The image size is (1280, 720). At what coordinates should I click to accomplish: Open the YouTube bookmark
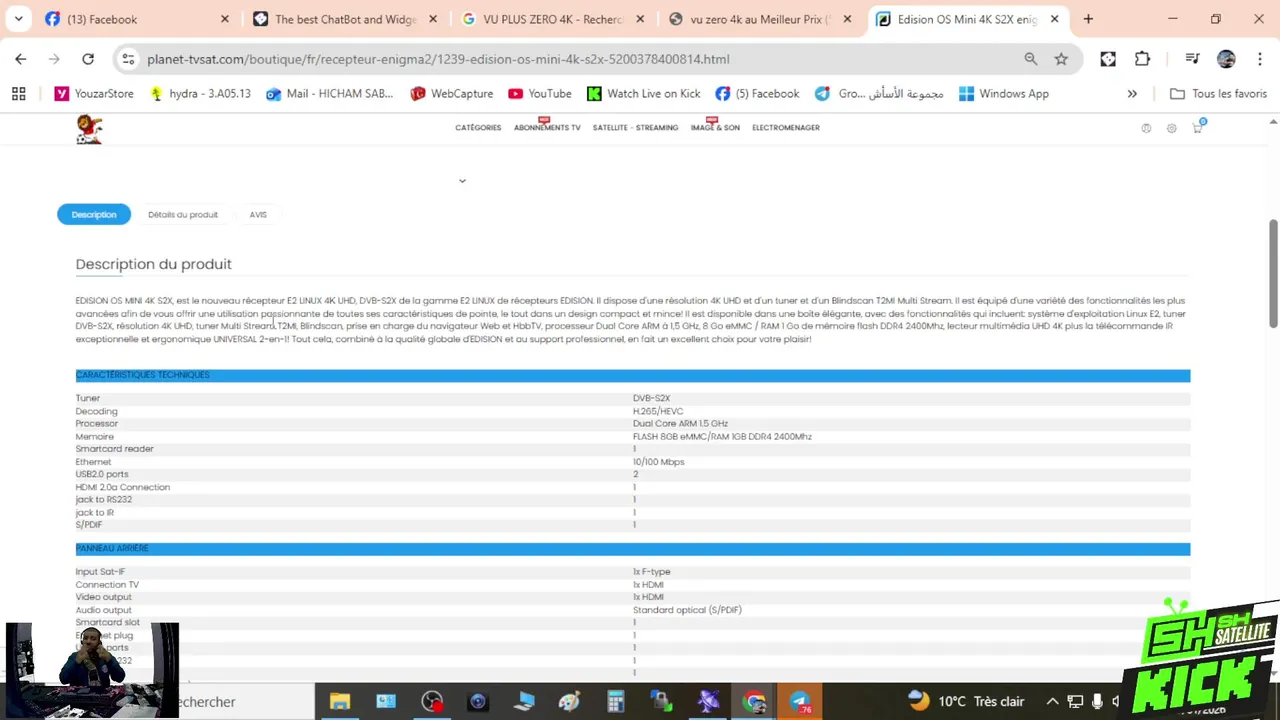[539, 94]
